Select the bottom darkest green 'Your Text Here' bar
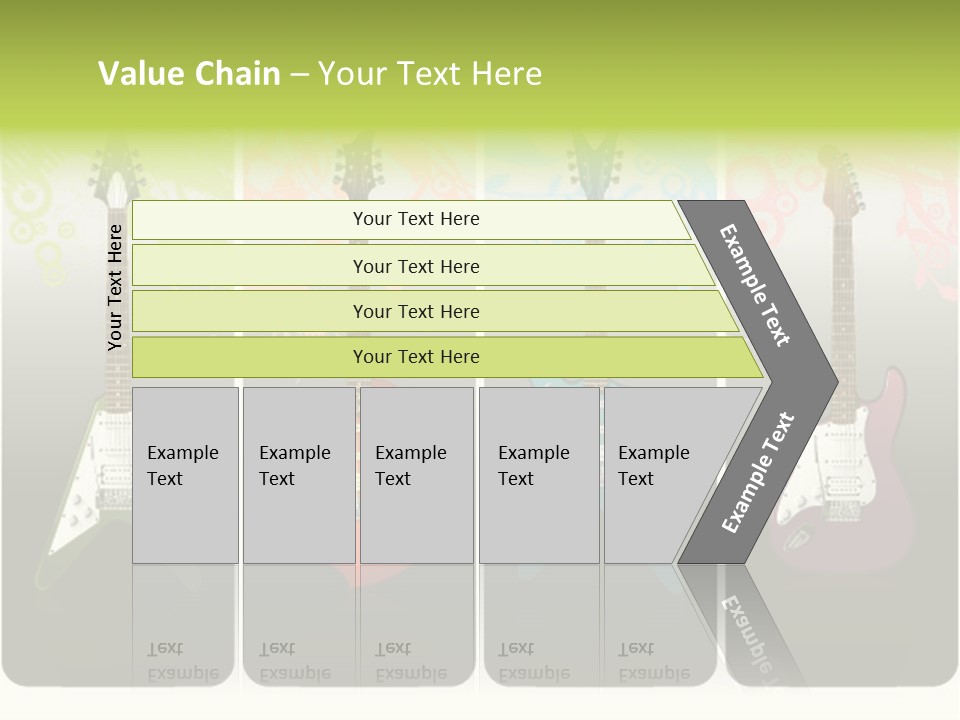Image resolution: width=960 pixels, height=720 pixels. tap(415, 357)
